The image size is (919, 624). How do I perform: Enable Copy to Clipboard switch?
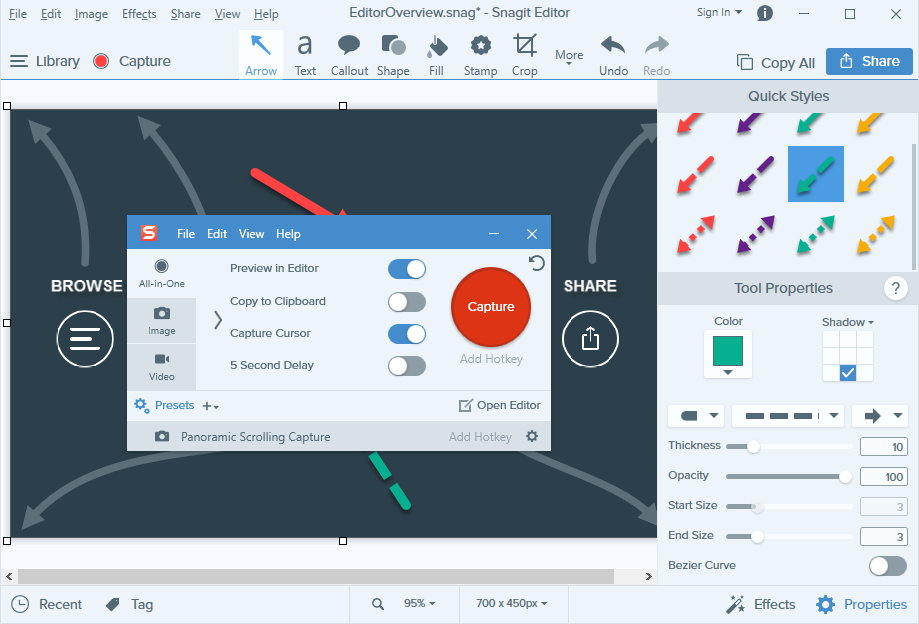click(407, 302)
